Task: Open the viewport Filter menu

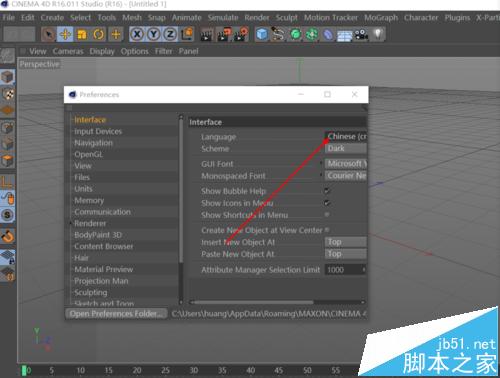Action: 163,51
